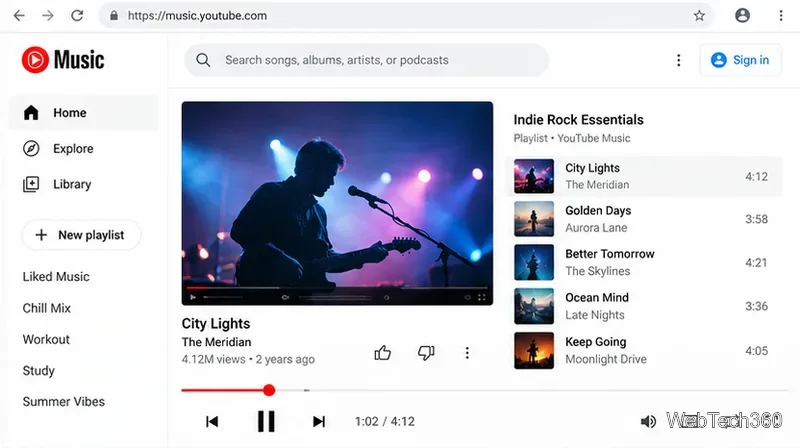Focus the search songs, albums, artists field
Viewport: 800px width, 448px height.
pos(366,60)
